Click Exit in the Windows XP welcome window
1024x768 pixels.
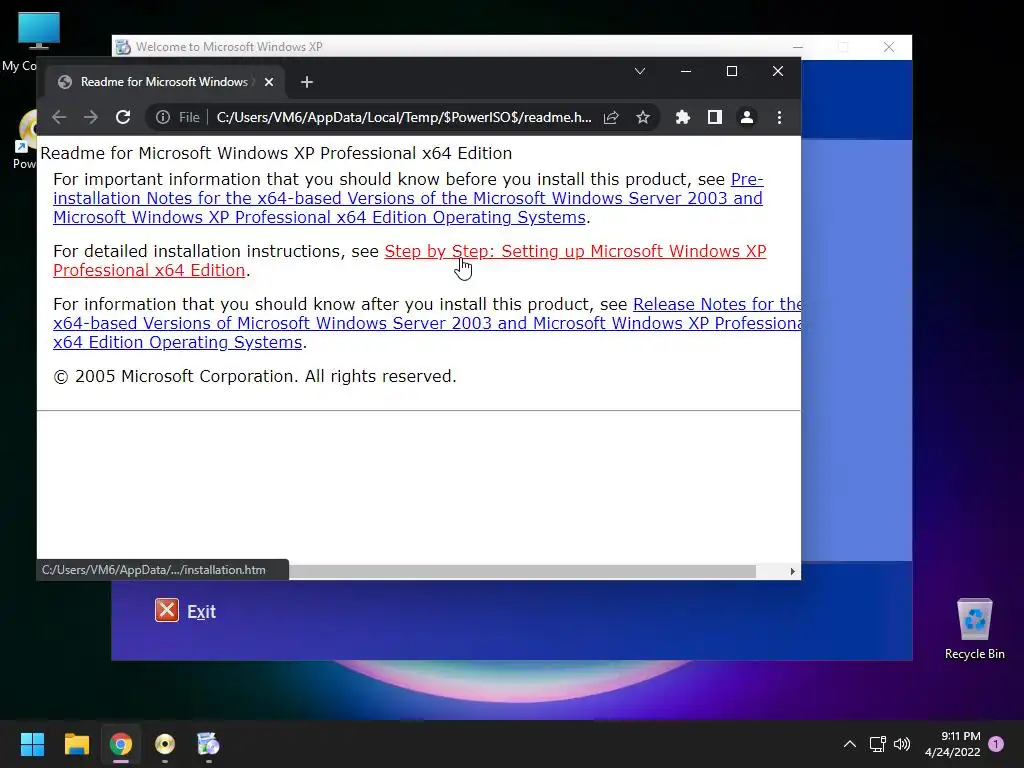pyautogui.click(x=201, y=612)
